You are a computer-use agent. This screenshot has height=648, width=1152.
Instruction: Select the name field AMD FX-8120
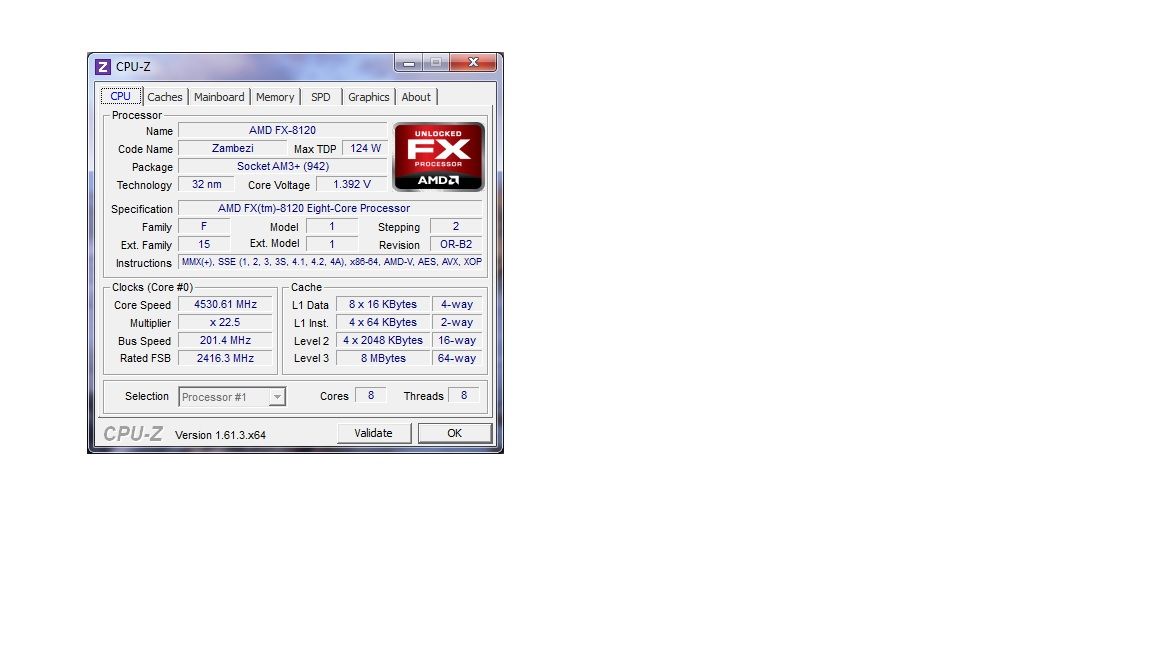282,130
